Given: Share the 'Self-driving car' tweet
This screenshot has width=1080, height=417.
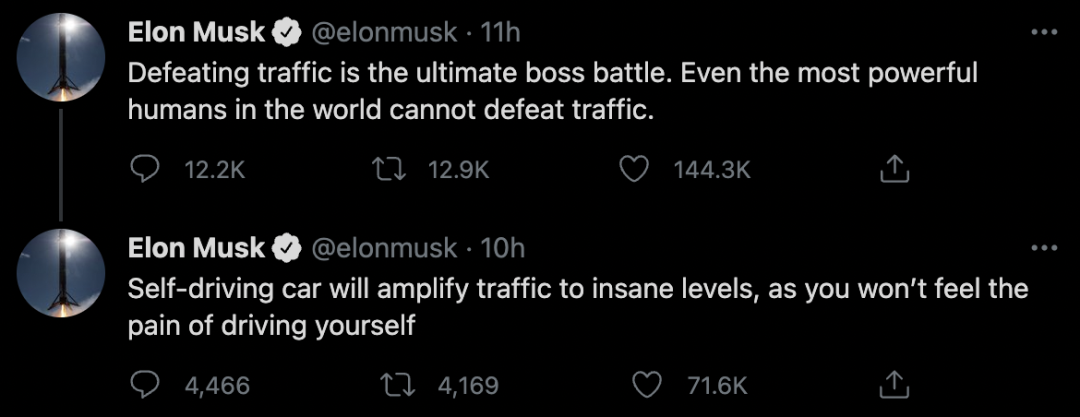Looking at the screenshot, I should click(x=893, y=384).
